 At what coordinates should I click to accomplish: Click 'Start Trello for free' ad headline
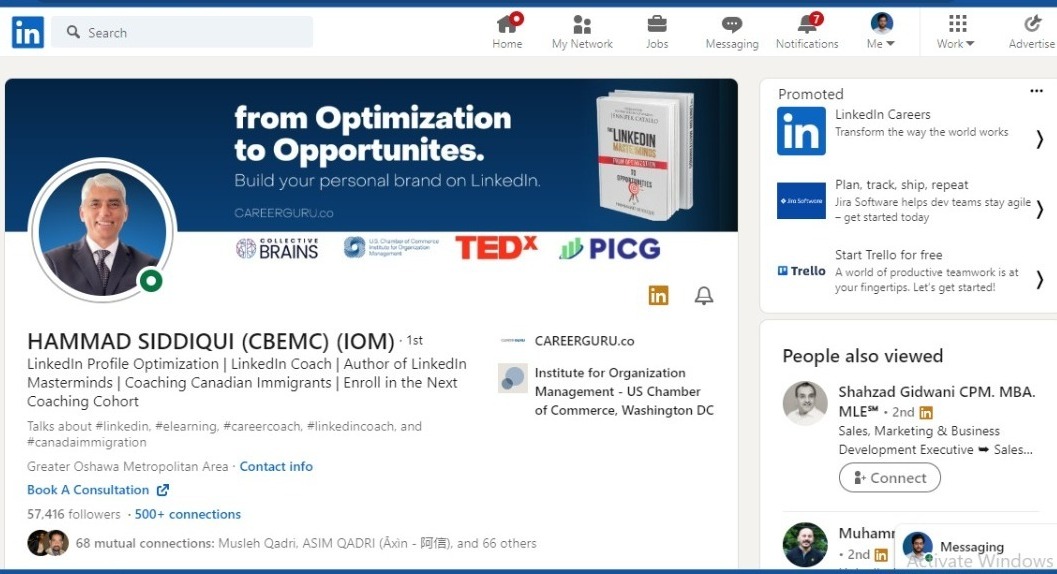888,254
